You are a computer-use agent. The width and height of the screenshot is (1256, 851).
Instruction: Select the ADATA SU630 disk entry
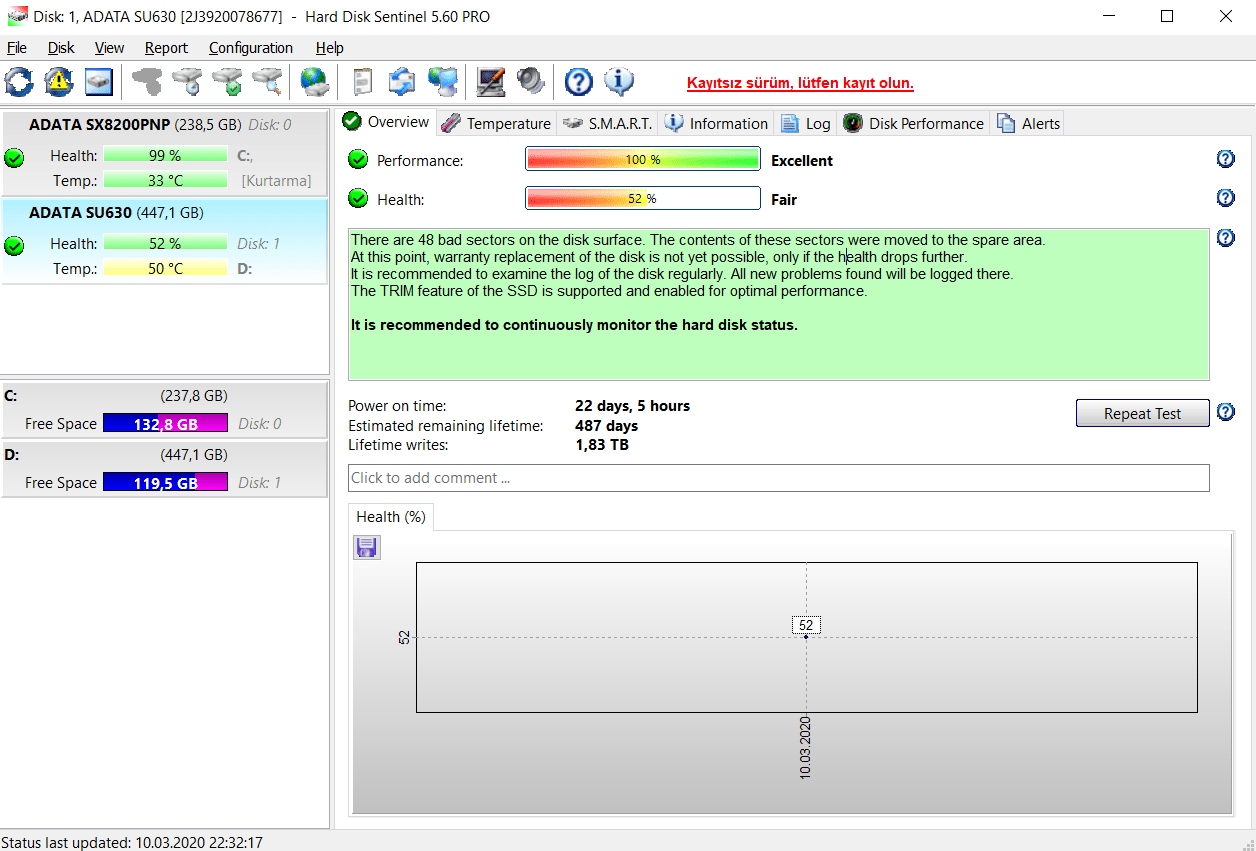(164, 241)
